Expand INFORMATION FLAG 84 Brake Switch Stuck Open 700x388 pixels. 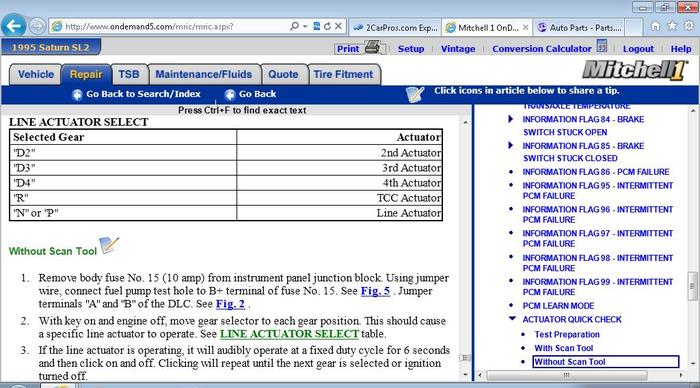(511, 119)
